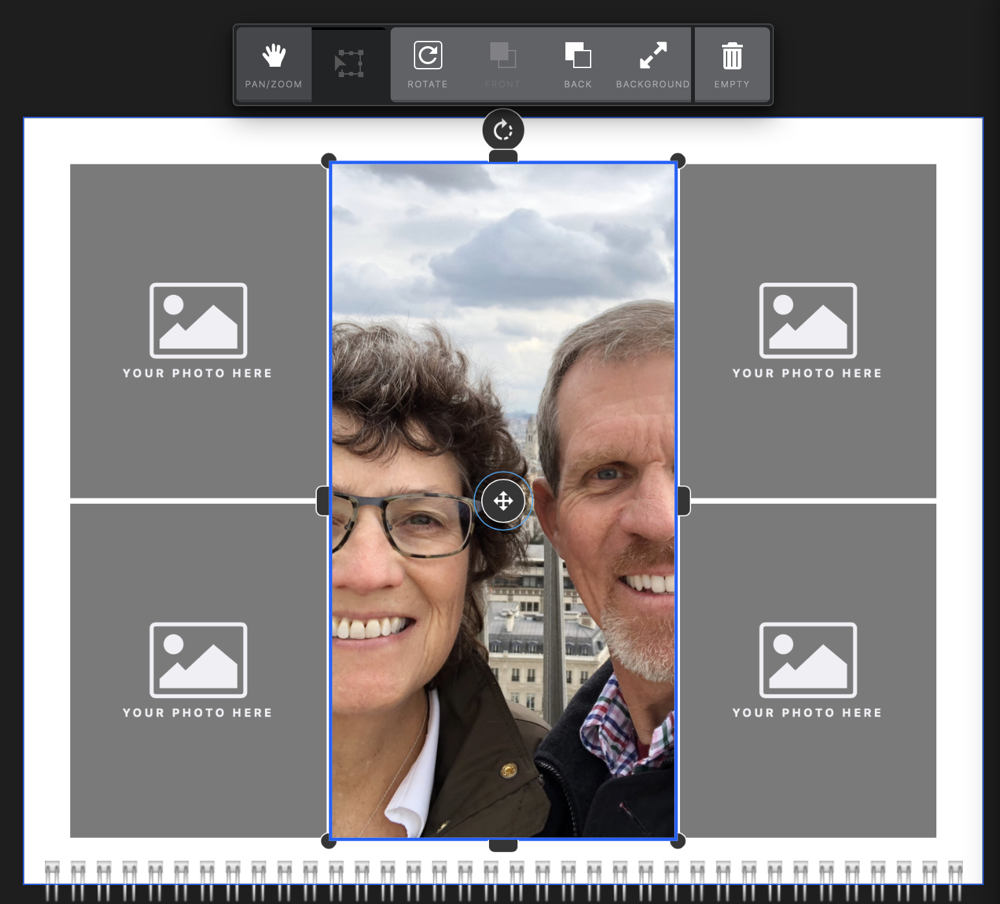Click the bottom edge resize handle
The height and width of the screenshot is (904, 1000).
(503, 846)
